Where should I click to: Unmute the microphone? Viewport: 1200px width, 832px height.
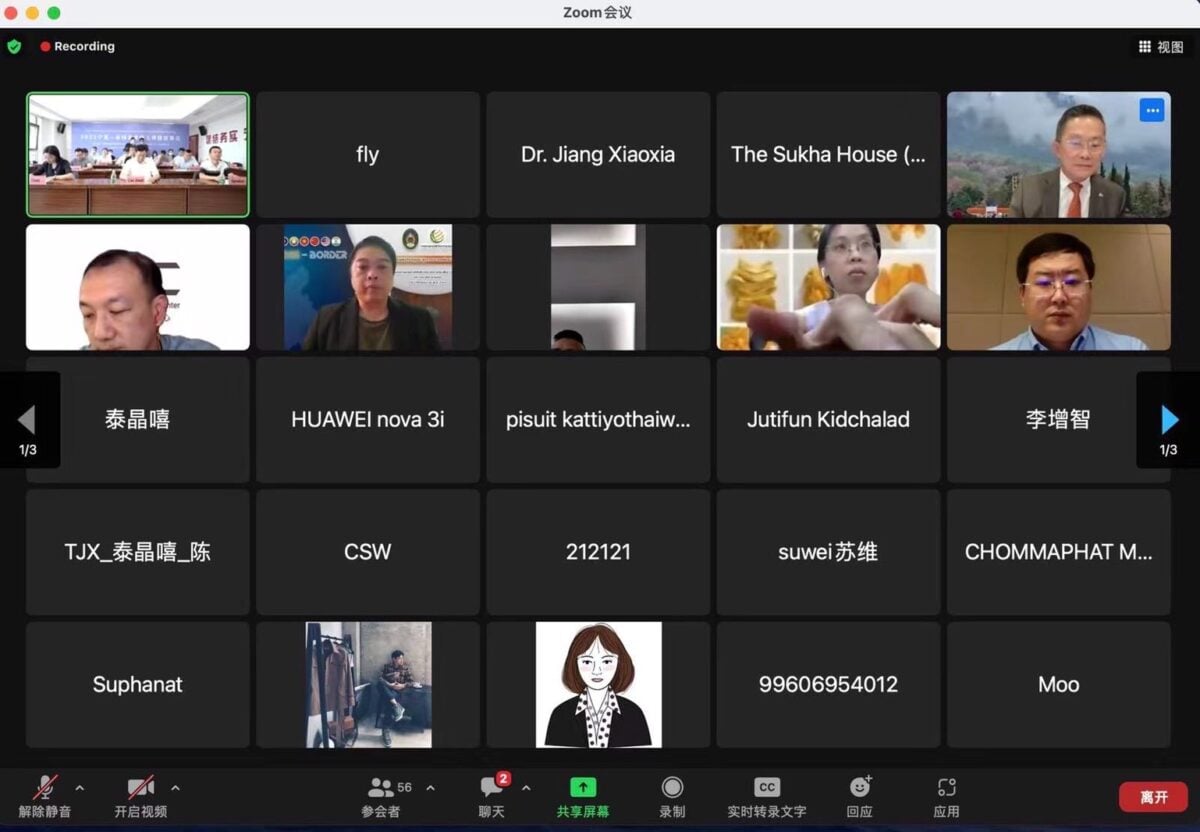coord(45,788)
